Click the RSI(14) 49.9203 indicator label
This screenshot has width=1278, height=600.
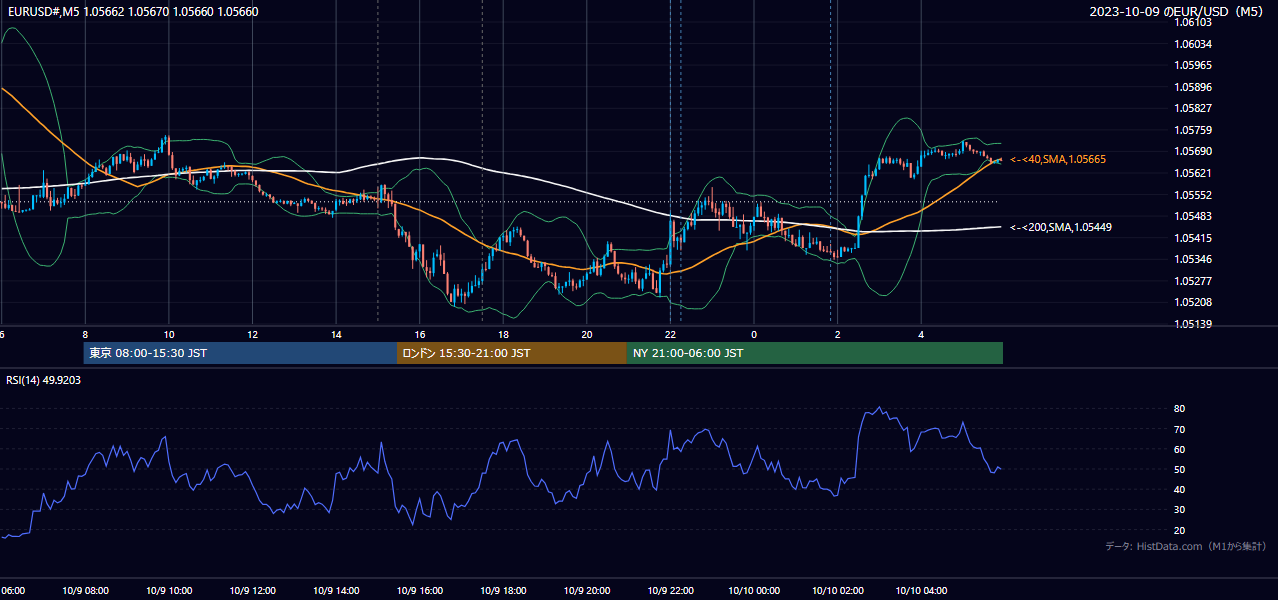tap(44, 380)
